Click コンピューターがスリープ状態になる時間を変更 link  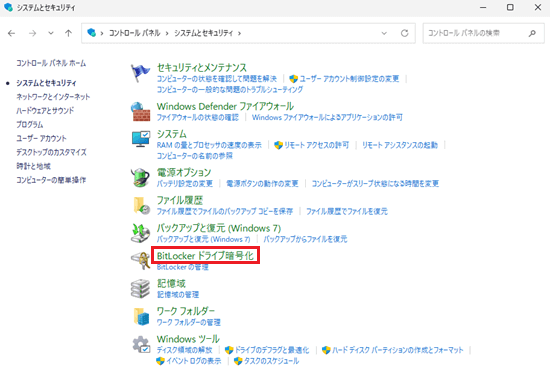pyautogui.click(x=375, y=184)
